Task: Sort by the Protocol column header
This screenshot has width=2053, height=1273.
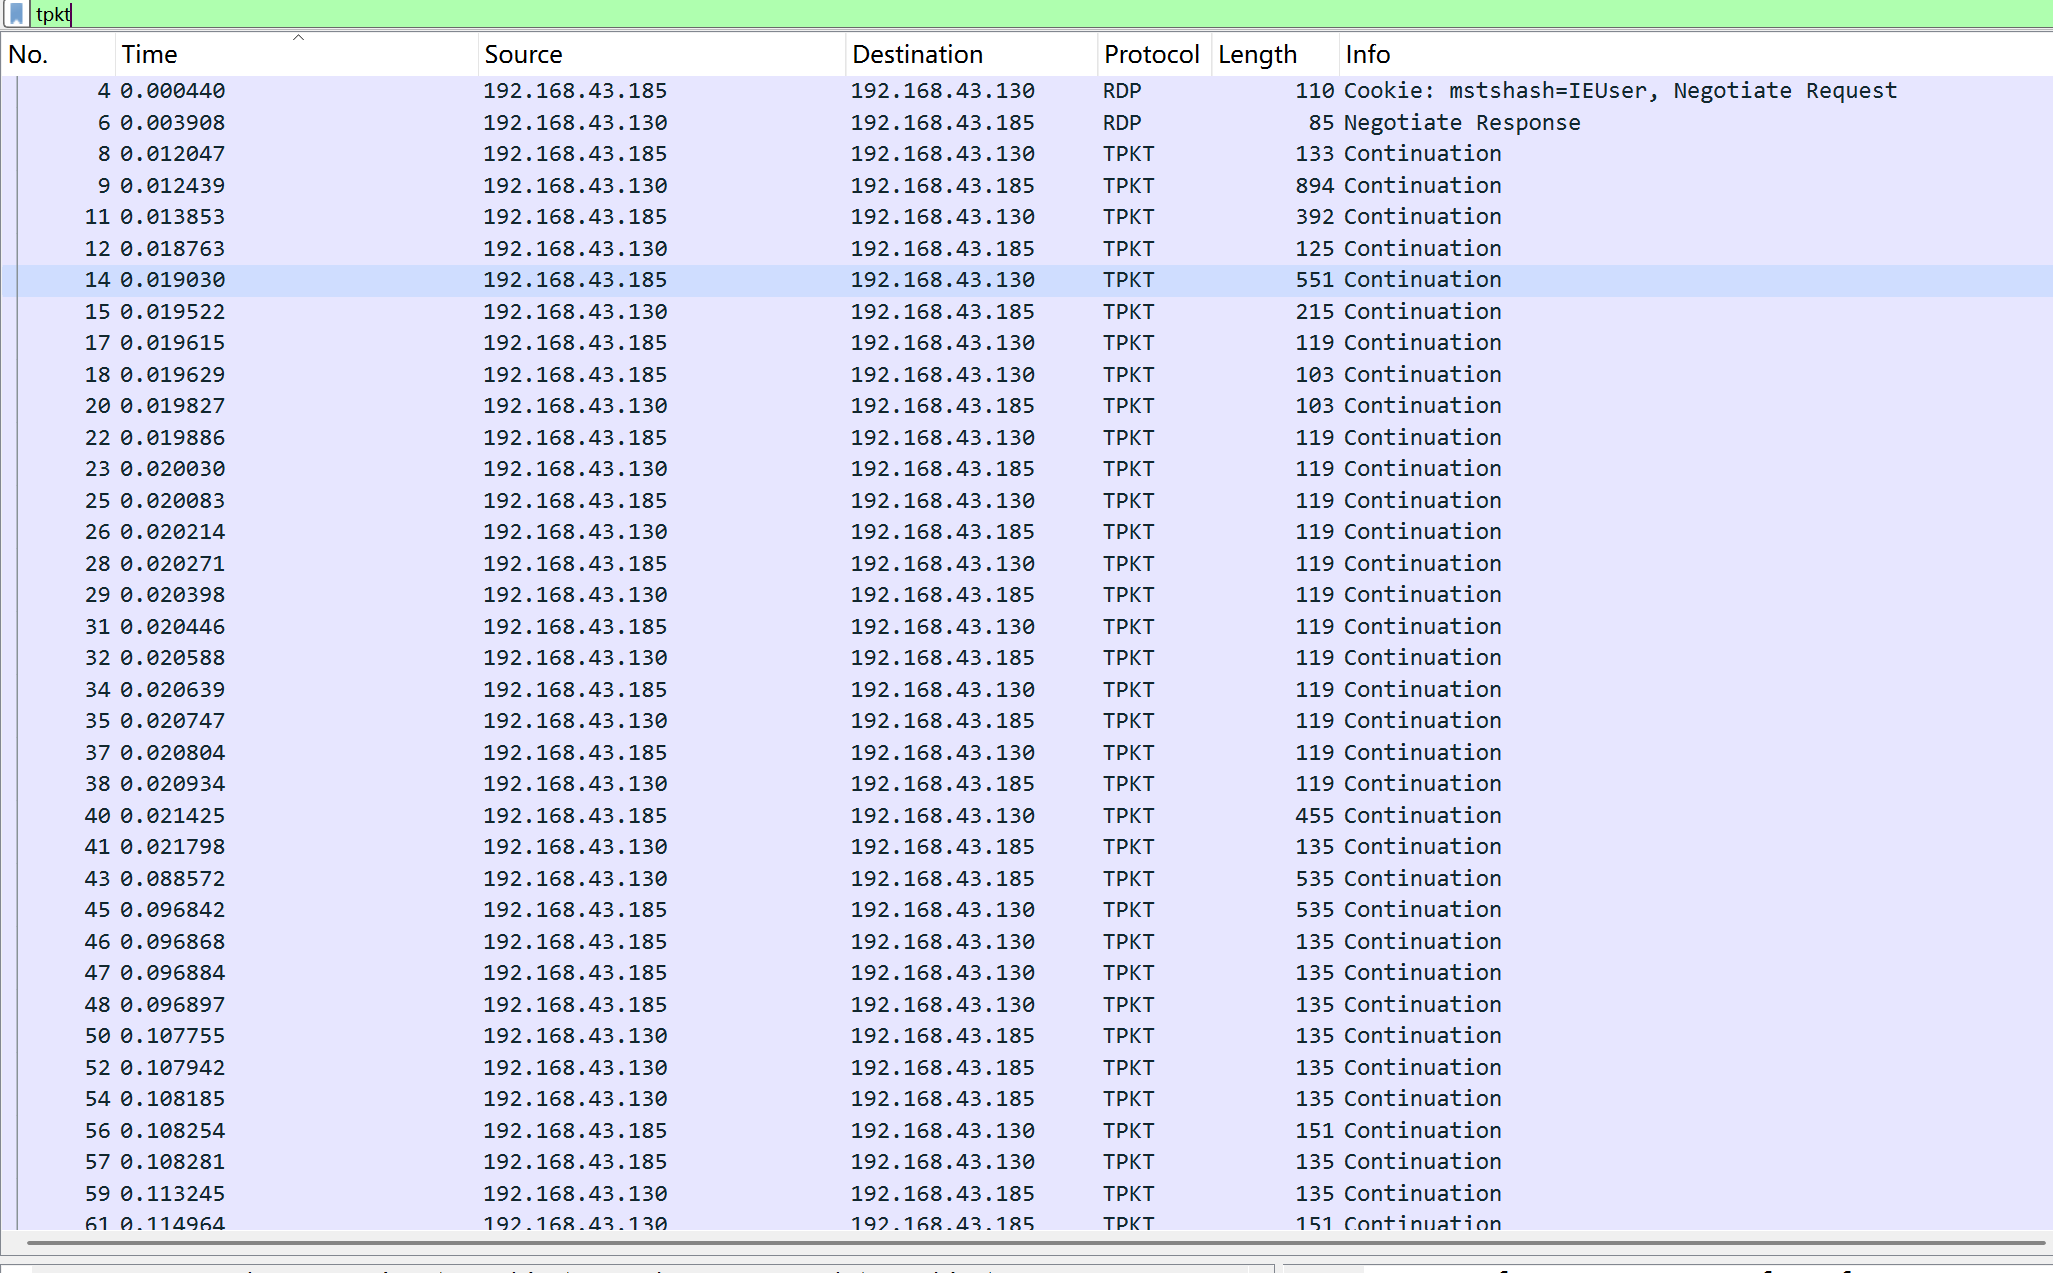Action: point(1151,54)
